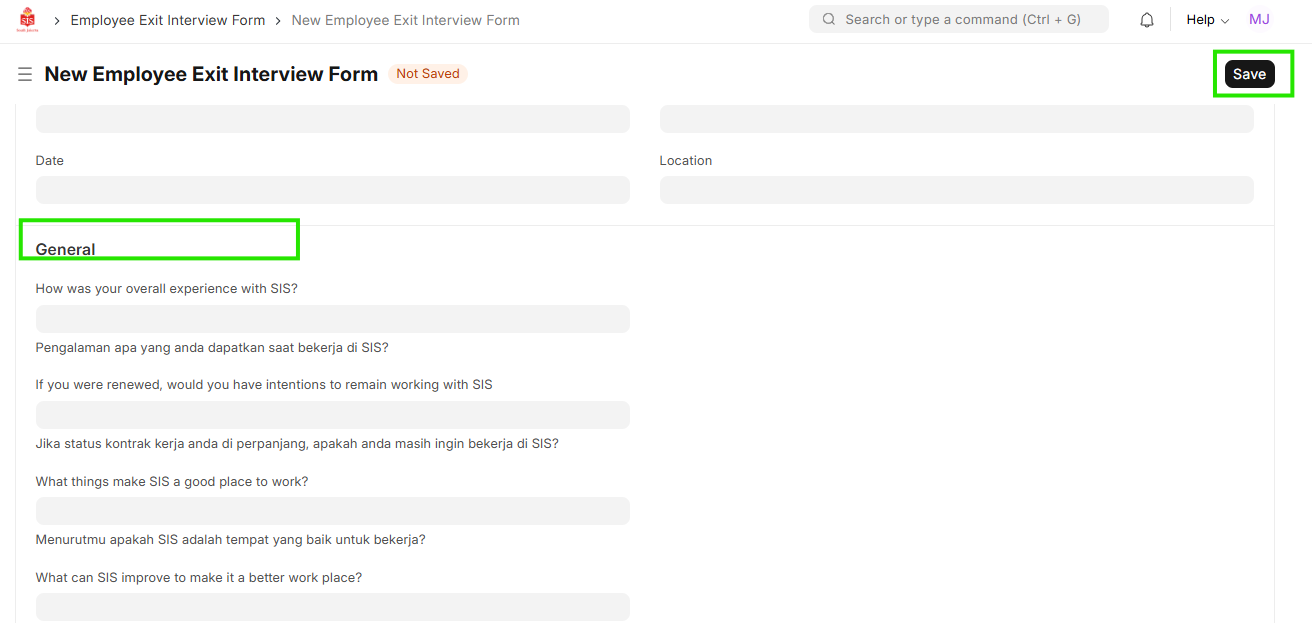Select the contract renewal intentions field
The width and height of the screenshot is (1312, 623).
(333, 415)
